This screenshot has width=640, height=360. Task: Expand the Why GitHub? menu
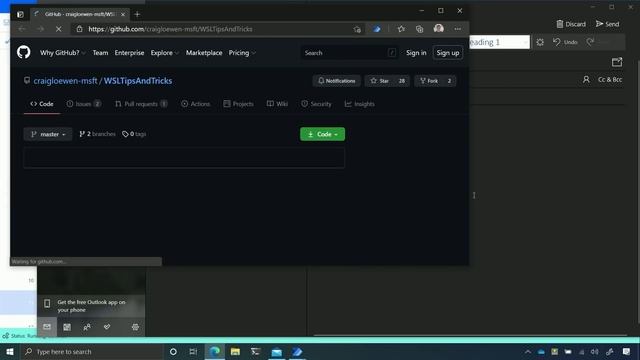[x=63, y=53]
